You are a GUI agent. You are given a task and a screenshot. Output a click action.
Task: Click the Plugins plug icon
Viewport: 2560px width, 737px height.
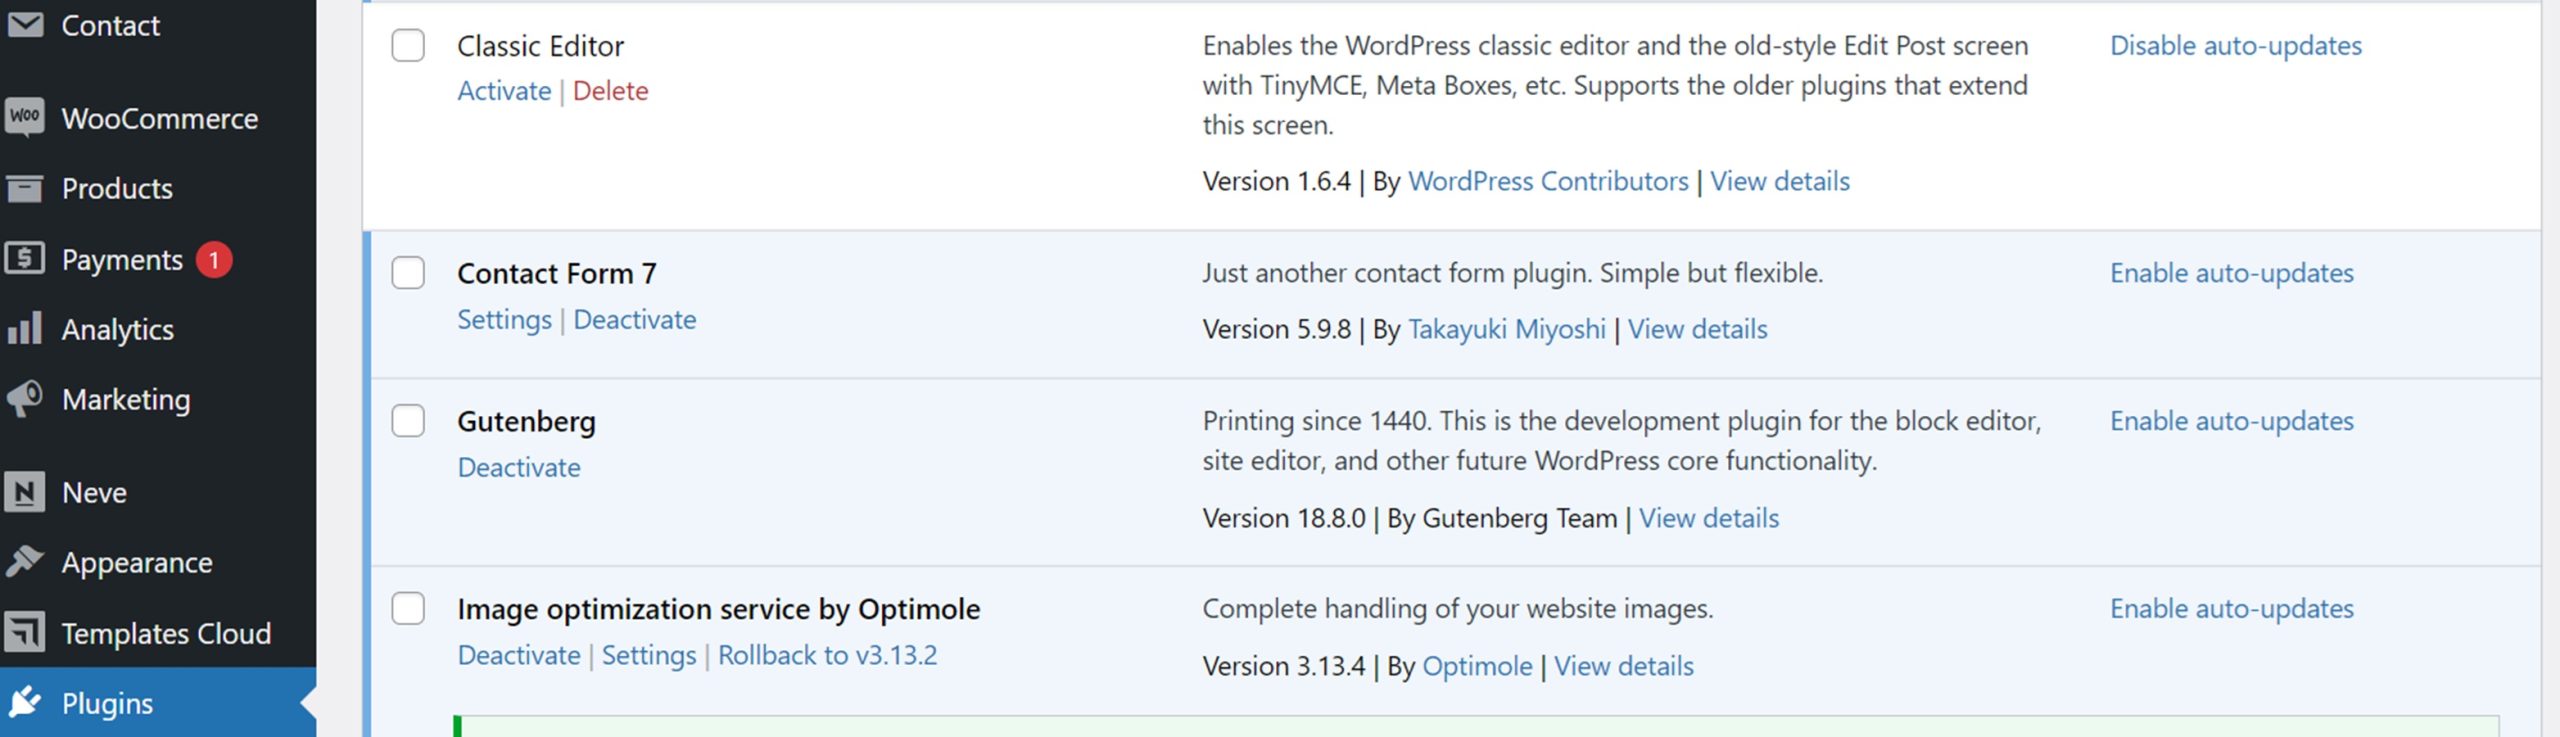(25, 702)
